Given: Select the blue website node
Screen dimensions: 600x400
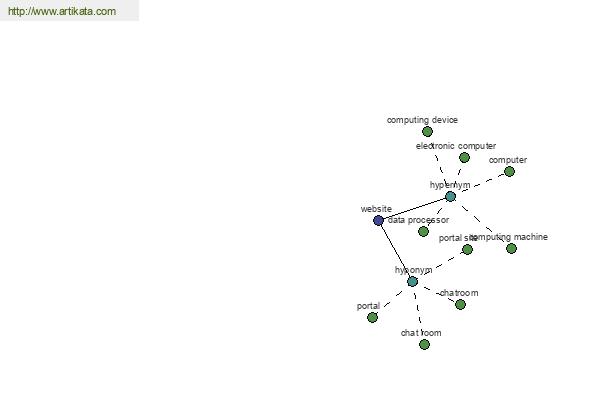Looking at the screenshot, I should point(378,220).
